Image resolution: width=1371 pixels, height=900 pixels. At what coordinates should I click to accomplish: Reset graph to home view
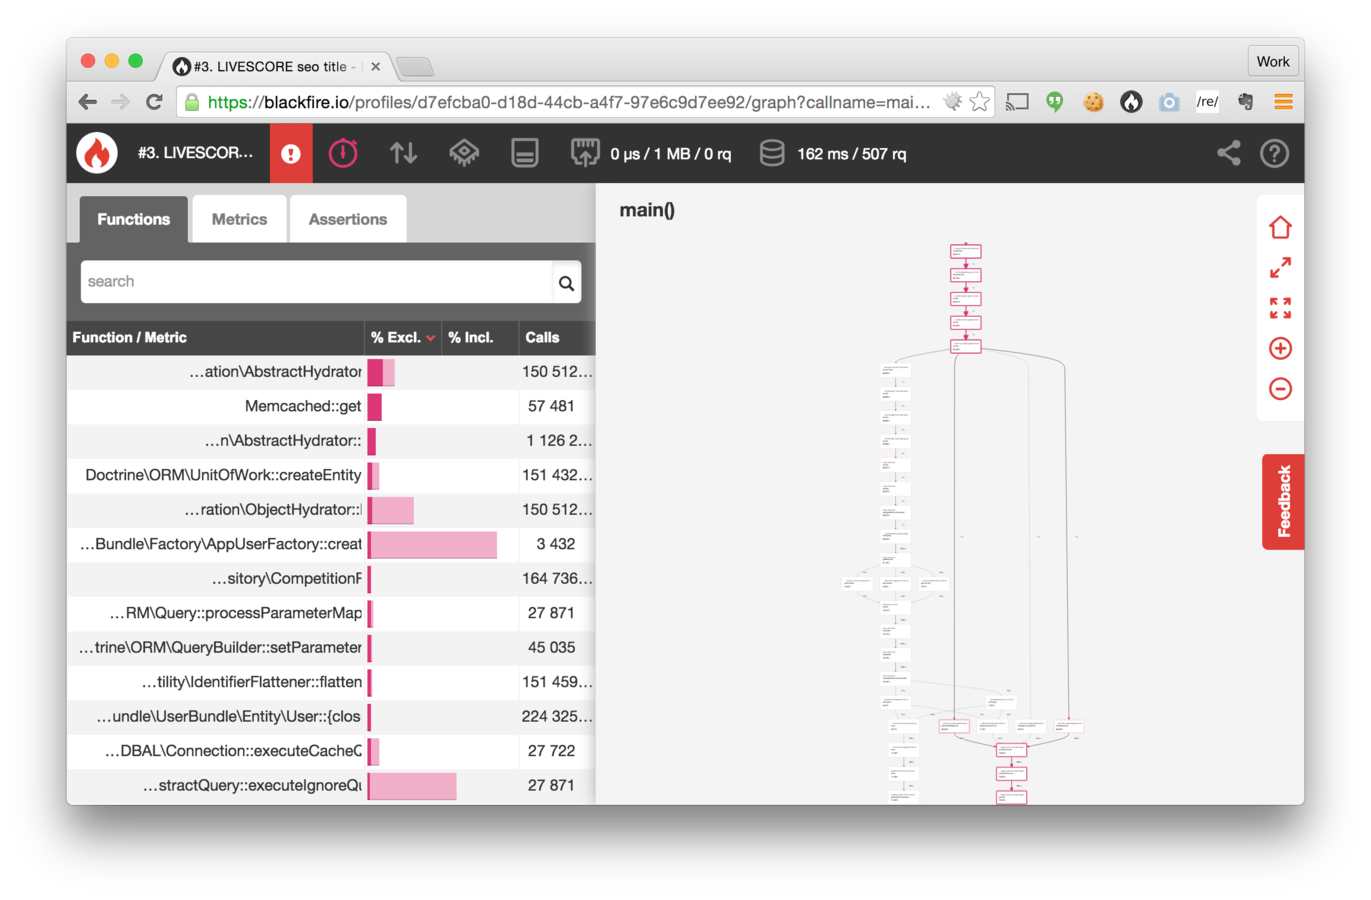point(1280,228)
